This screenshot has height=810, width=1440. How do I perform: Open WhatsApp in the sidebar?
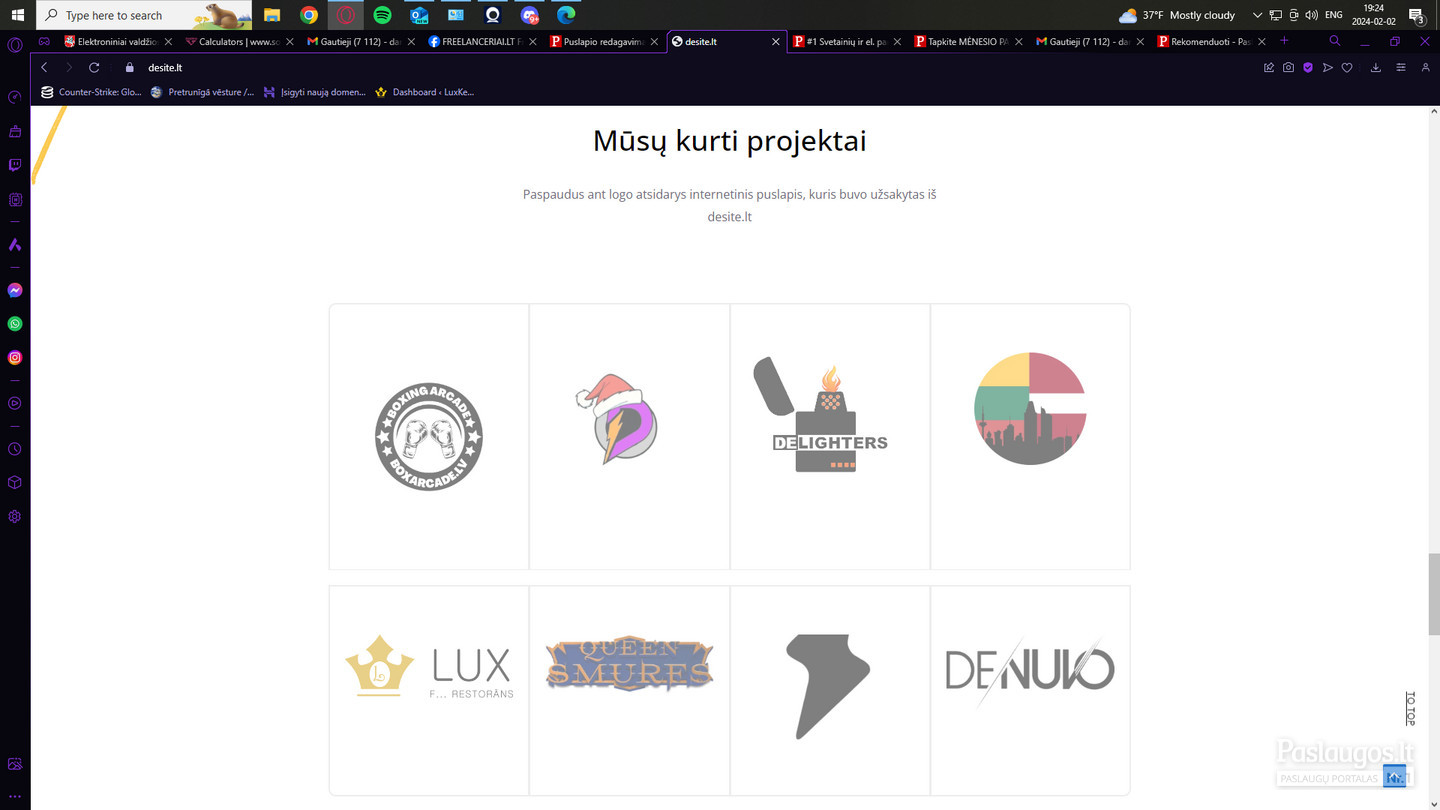click(15, 324)
